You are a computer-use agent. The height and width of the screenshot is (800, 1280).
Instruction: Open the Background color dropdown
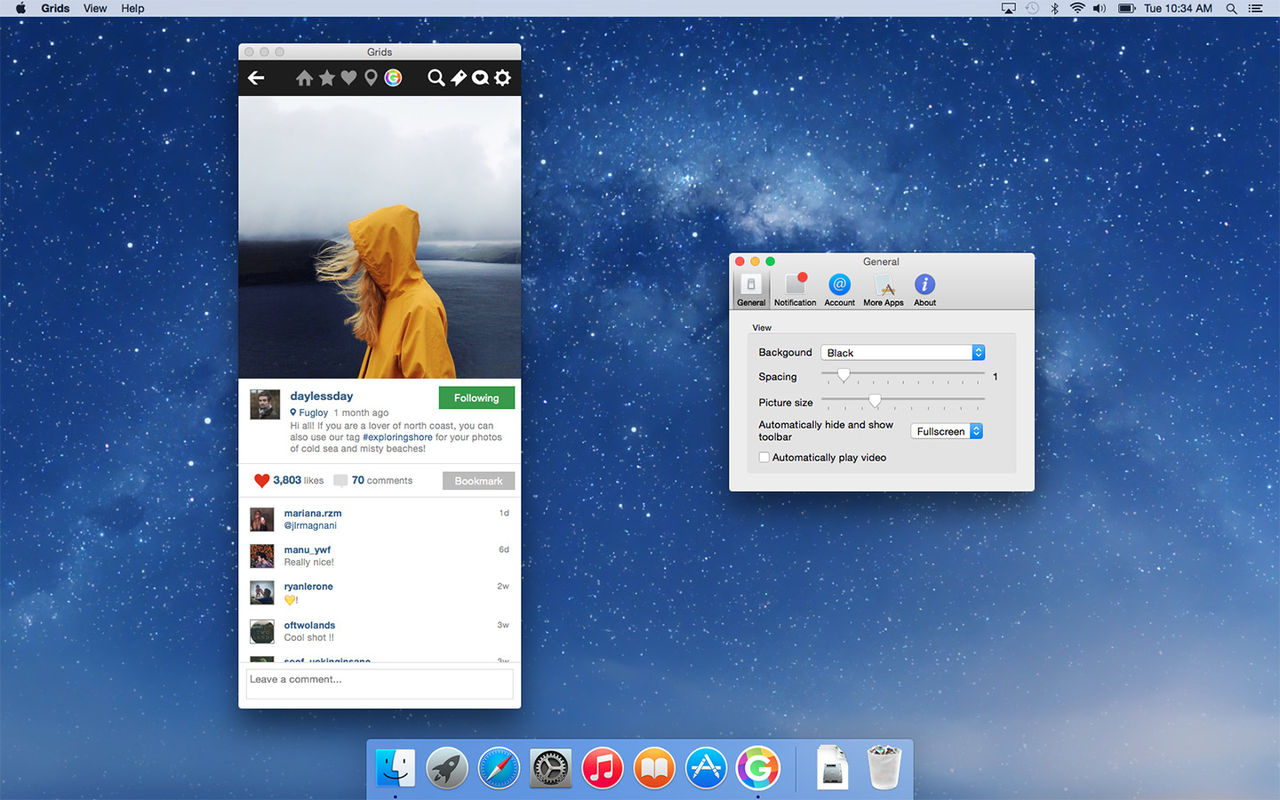[x=902, y=353]
